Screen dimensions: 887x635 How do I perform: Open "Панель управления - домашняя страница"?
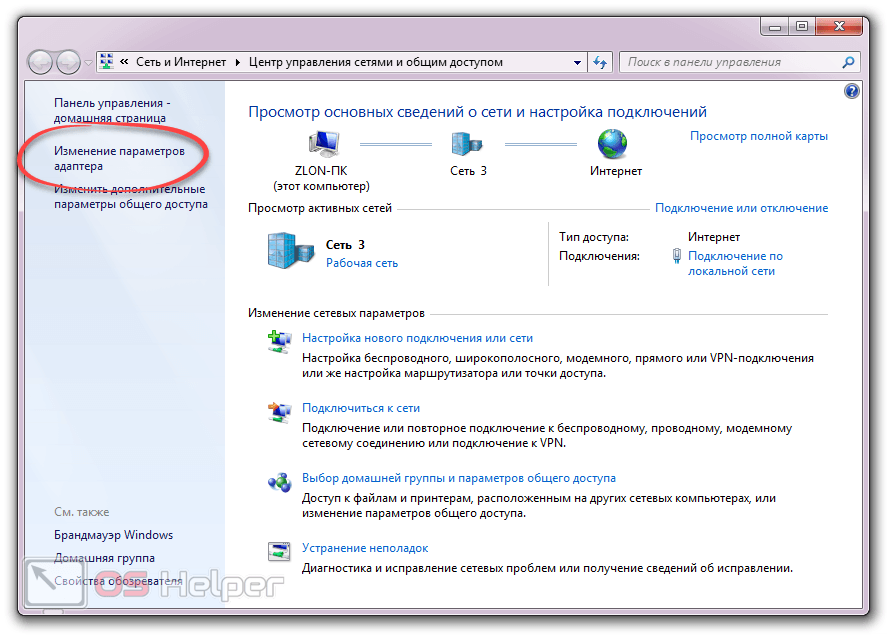pos(111,110)
